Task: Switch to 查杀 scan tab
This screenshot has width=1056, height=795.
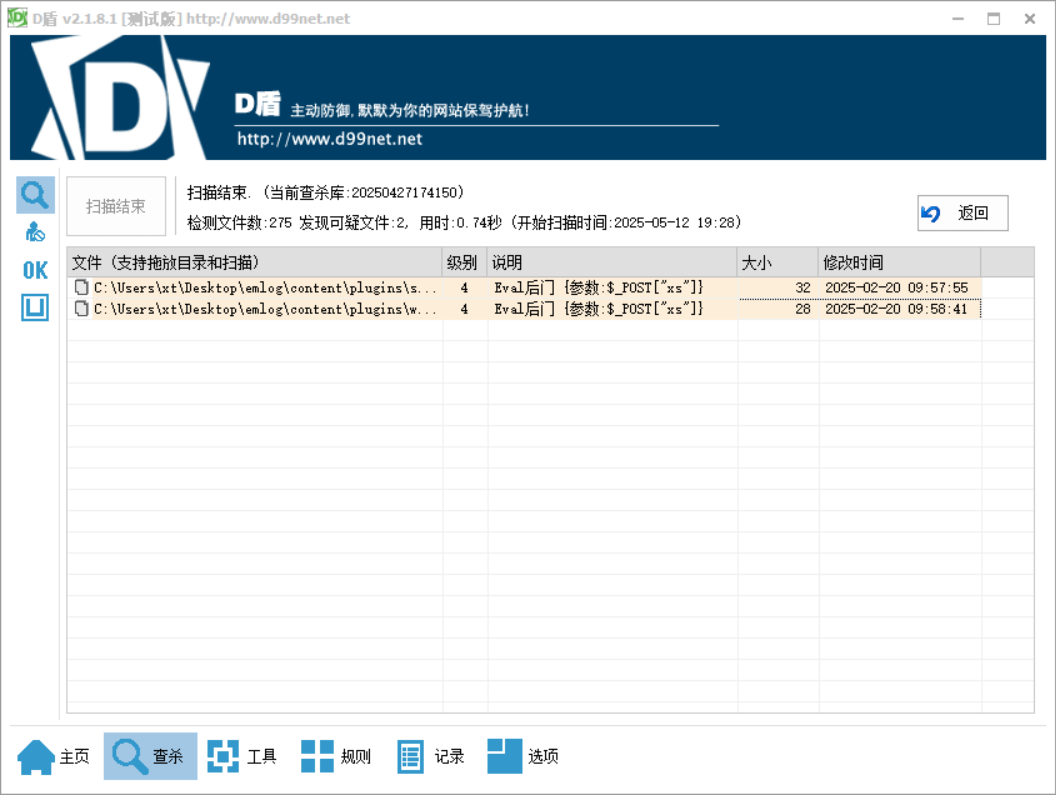Action: click(x=150, y=756)
